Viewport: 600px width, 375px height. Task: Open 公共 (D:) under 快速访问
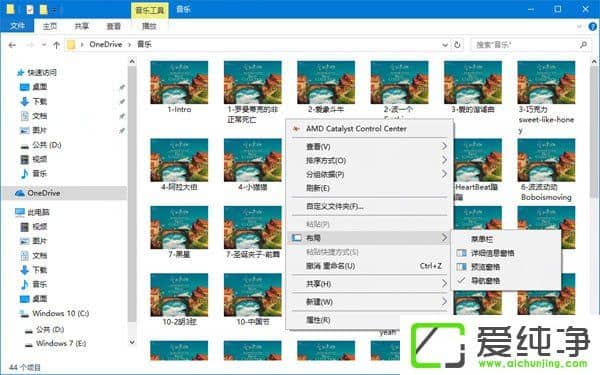point(41,145)
